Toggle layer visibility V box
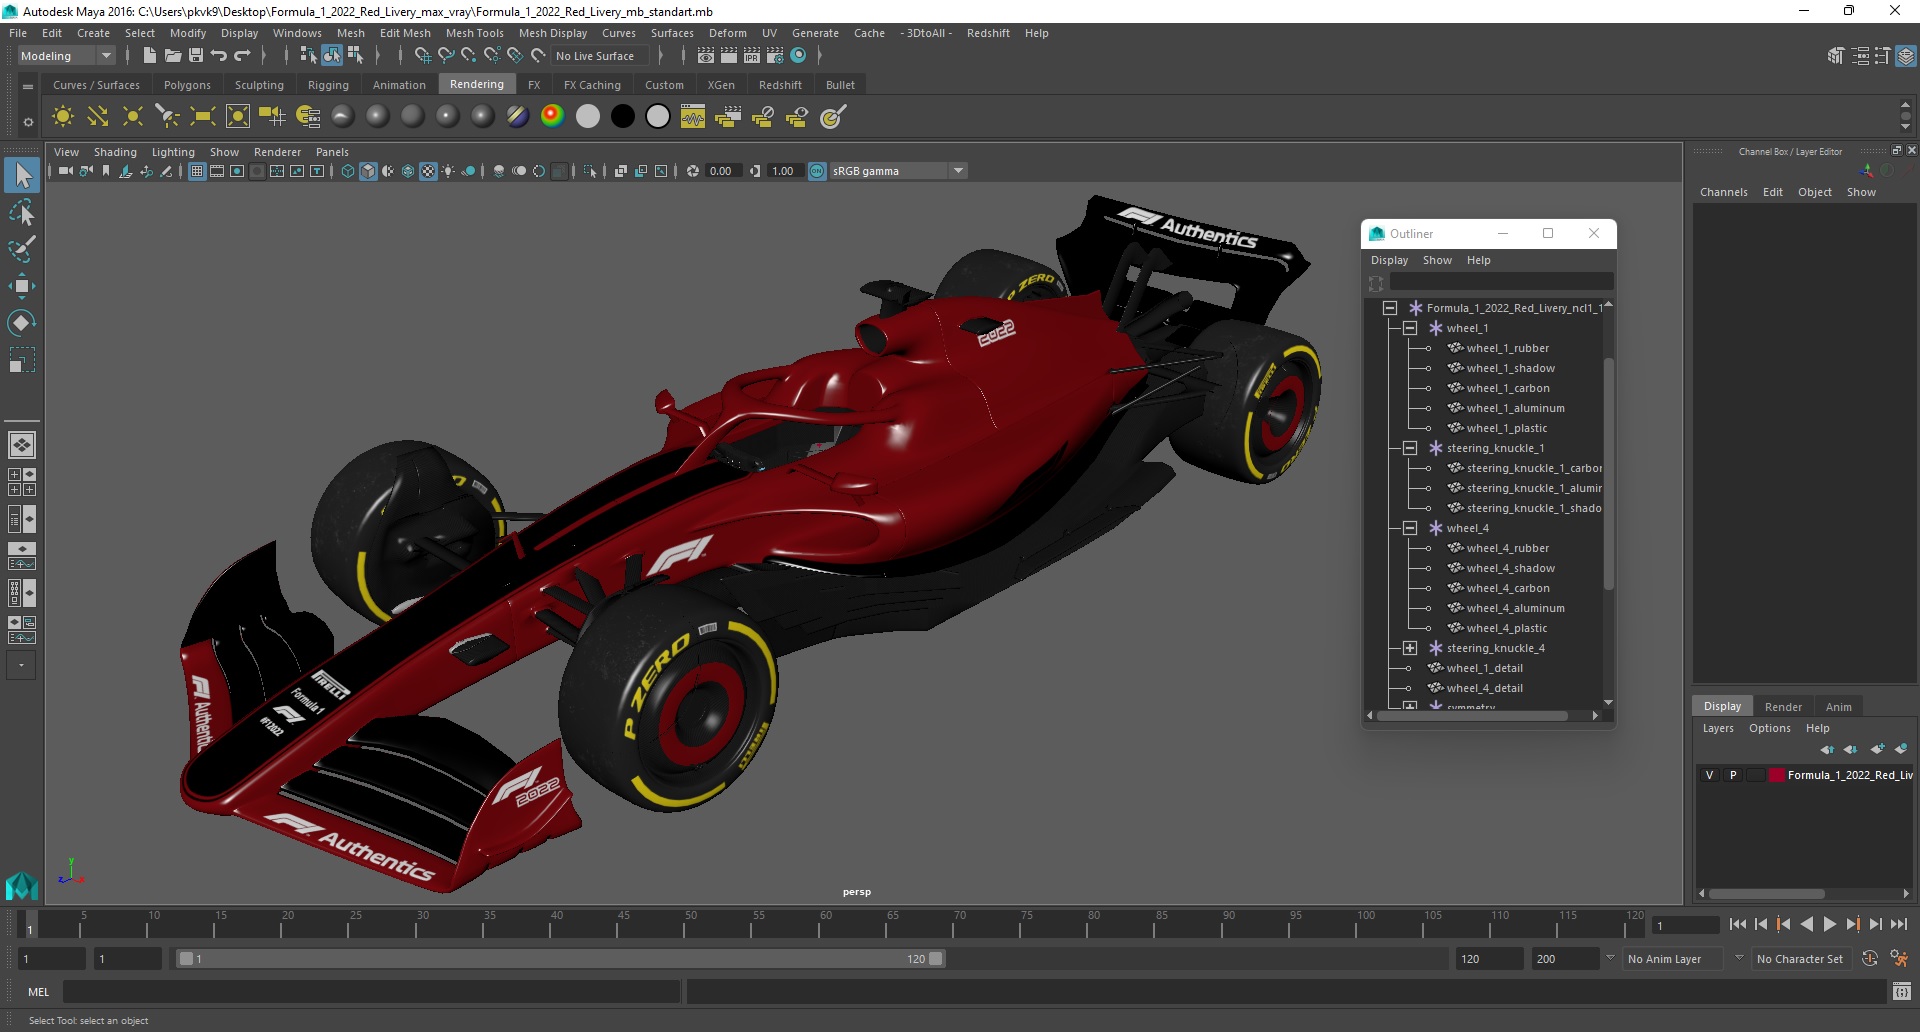The image size is (1920, 1032). (1710, 775)
